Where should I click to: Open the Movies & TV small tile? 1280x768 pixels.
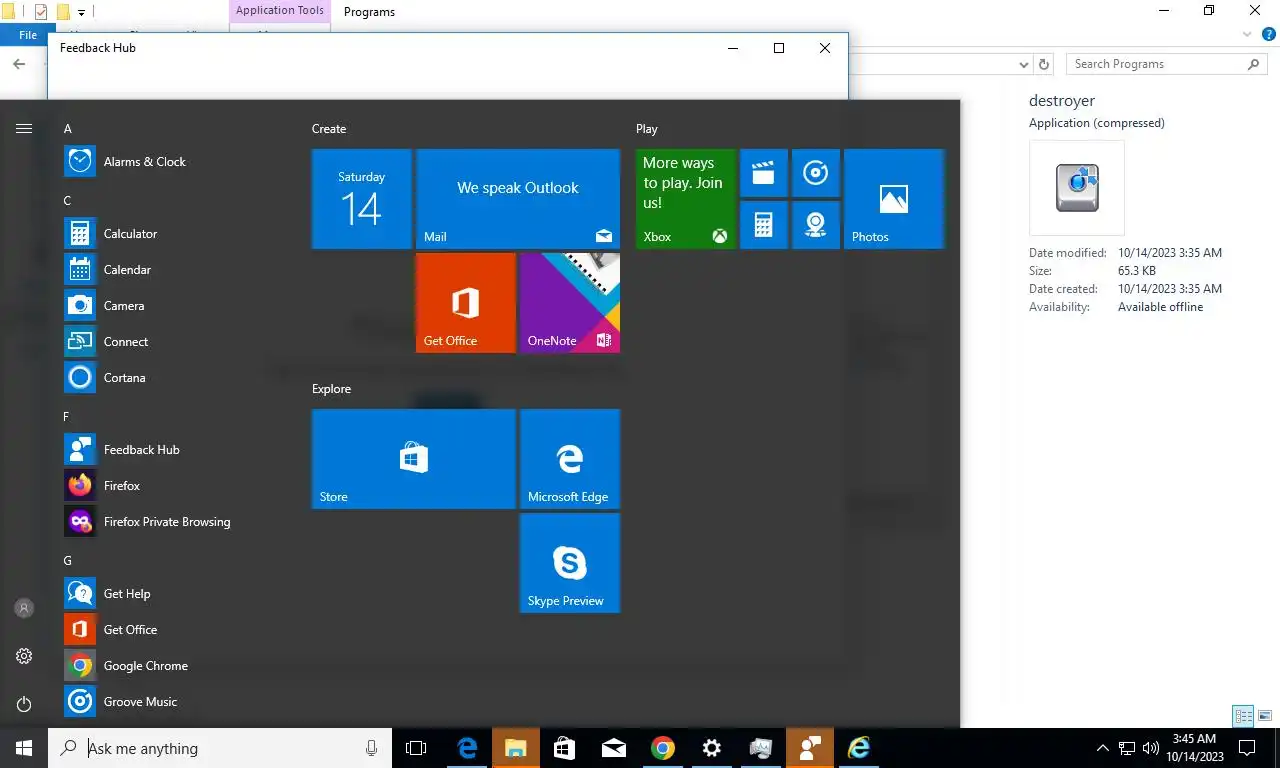click(x=764, y=173)
